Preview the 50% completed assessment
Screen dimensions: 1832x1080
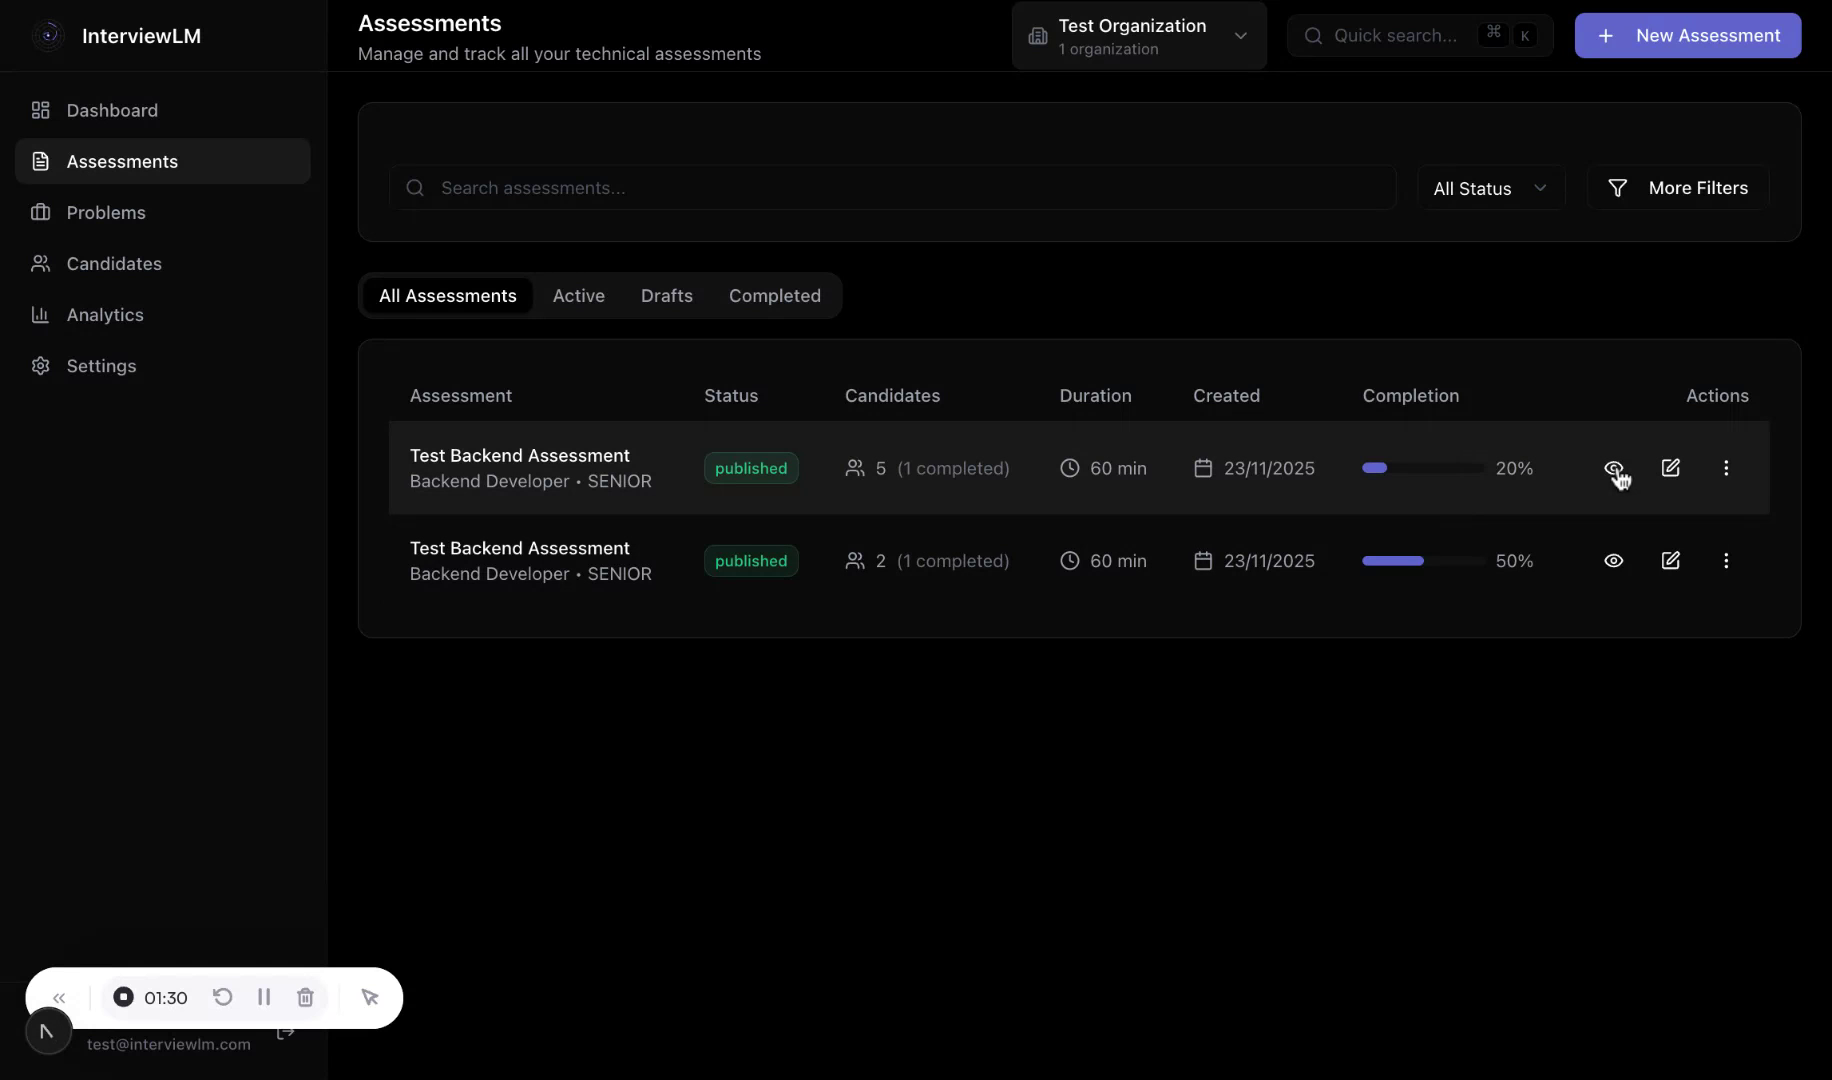click(1613, 560)
